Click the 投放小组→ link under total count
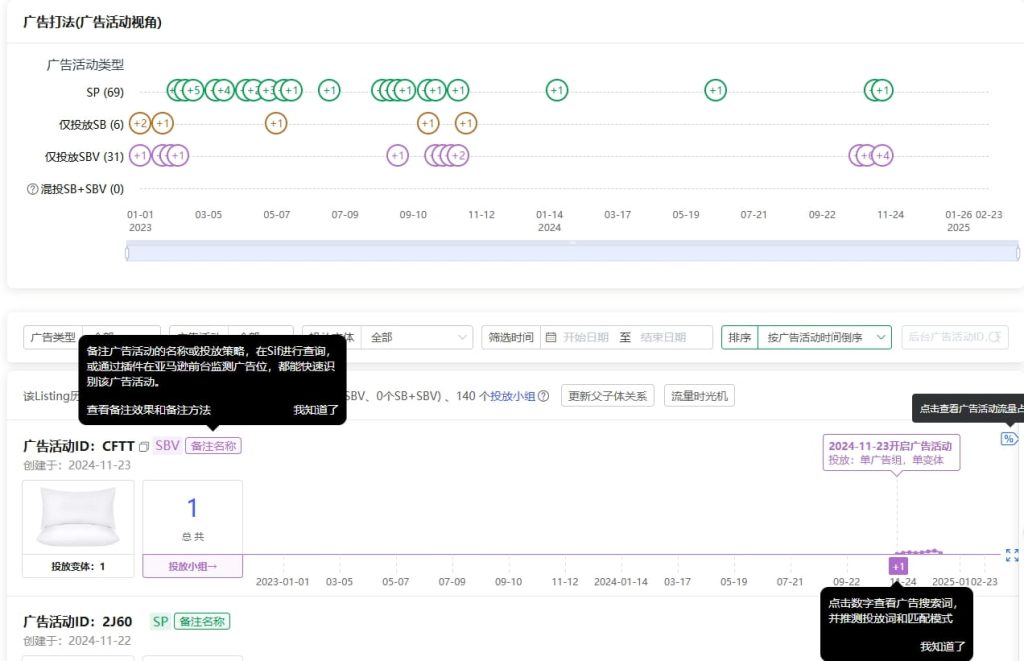The height and width of the screenshot is (661, 1024). tap(192, 566)
